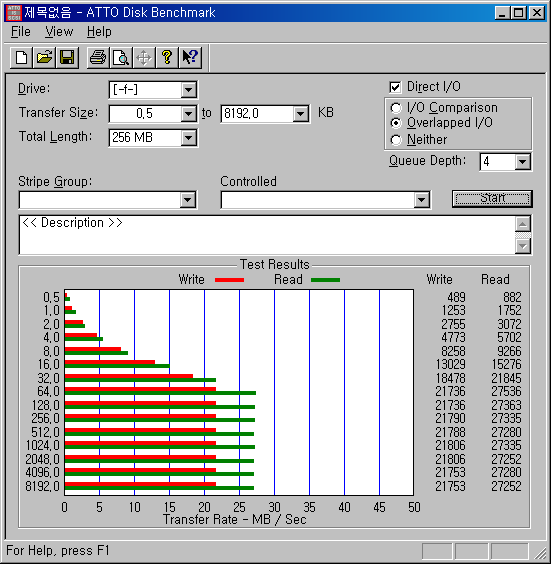Open the File menu
This screenshot has width=551, height=564.
(21, 32)
